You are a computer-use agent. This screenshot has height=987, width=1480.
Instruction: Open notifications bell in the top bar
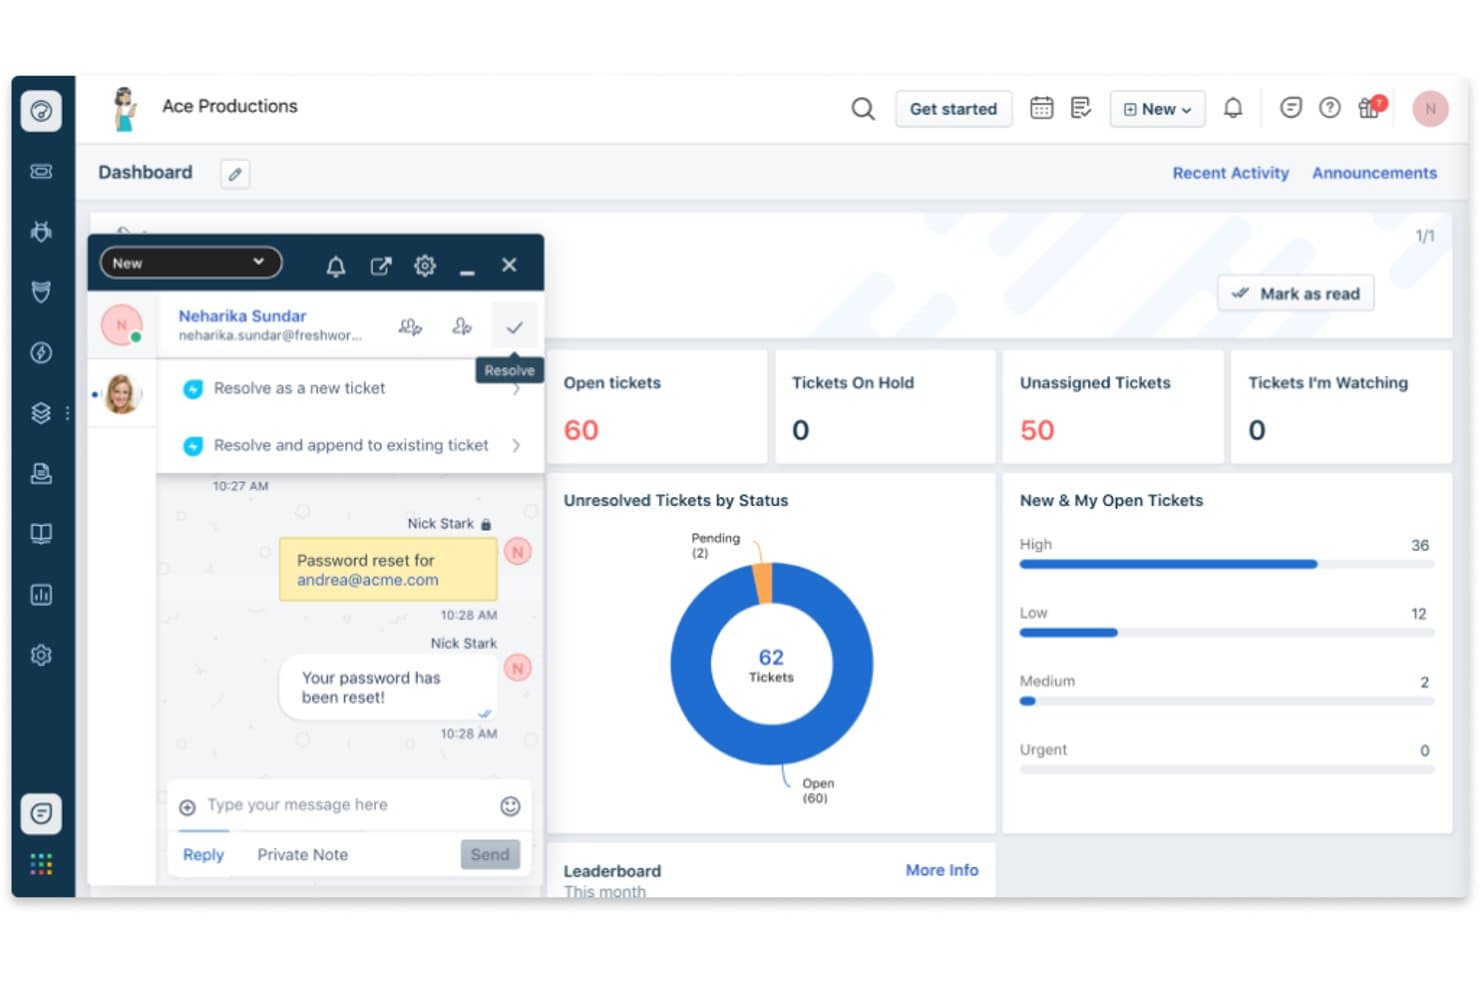[1233, 108]
